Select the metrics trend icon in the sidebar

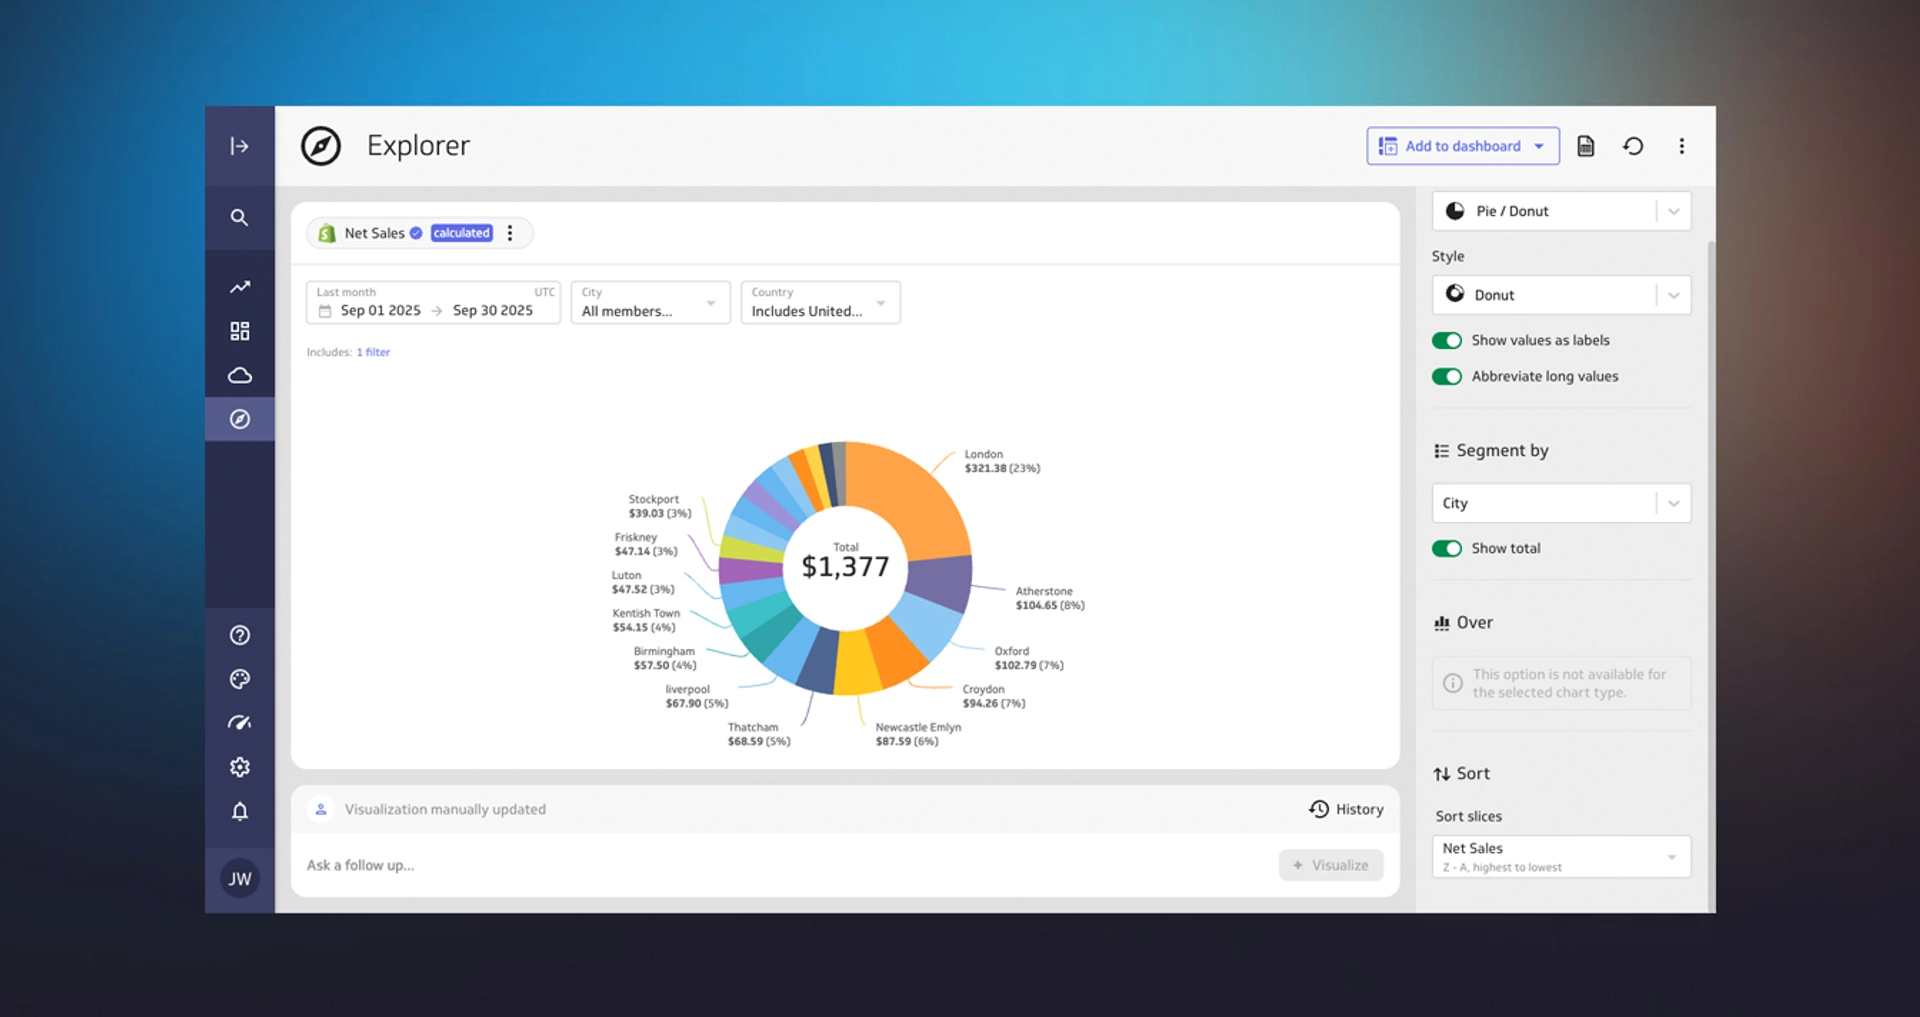tap(239, 286)
